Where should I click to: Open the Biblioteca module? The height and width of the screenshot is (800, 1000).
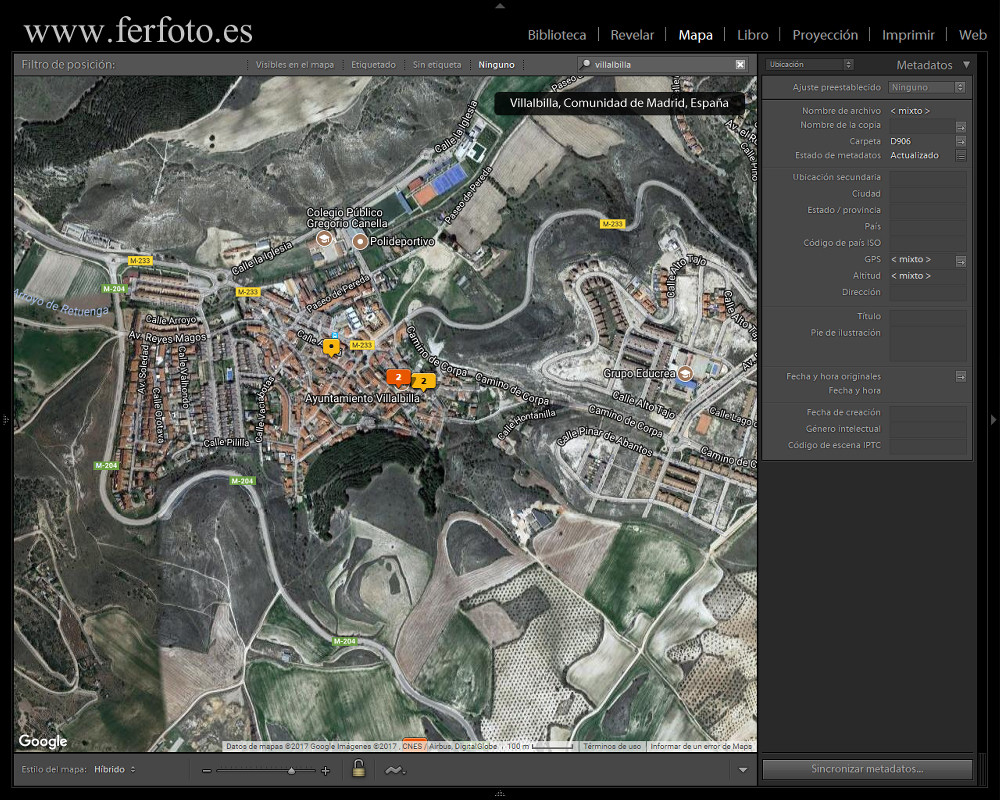point(557,34)
